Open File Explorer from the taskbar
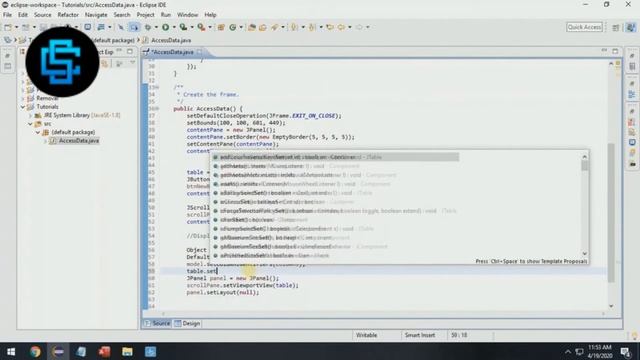 coord(127,351)
